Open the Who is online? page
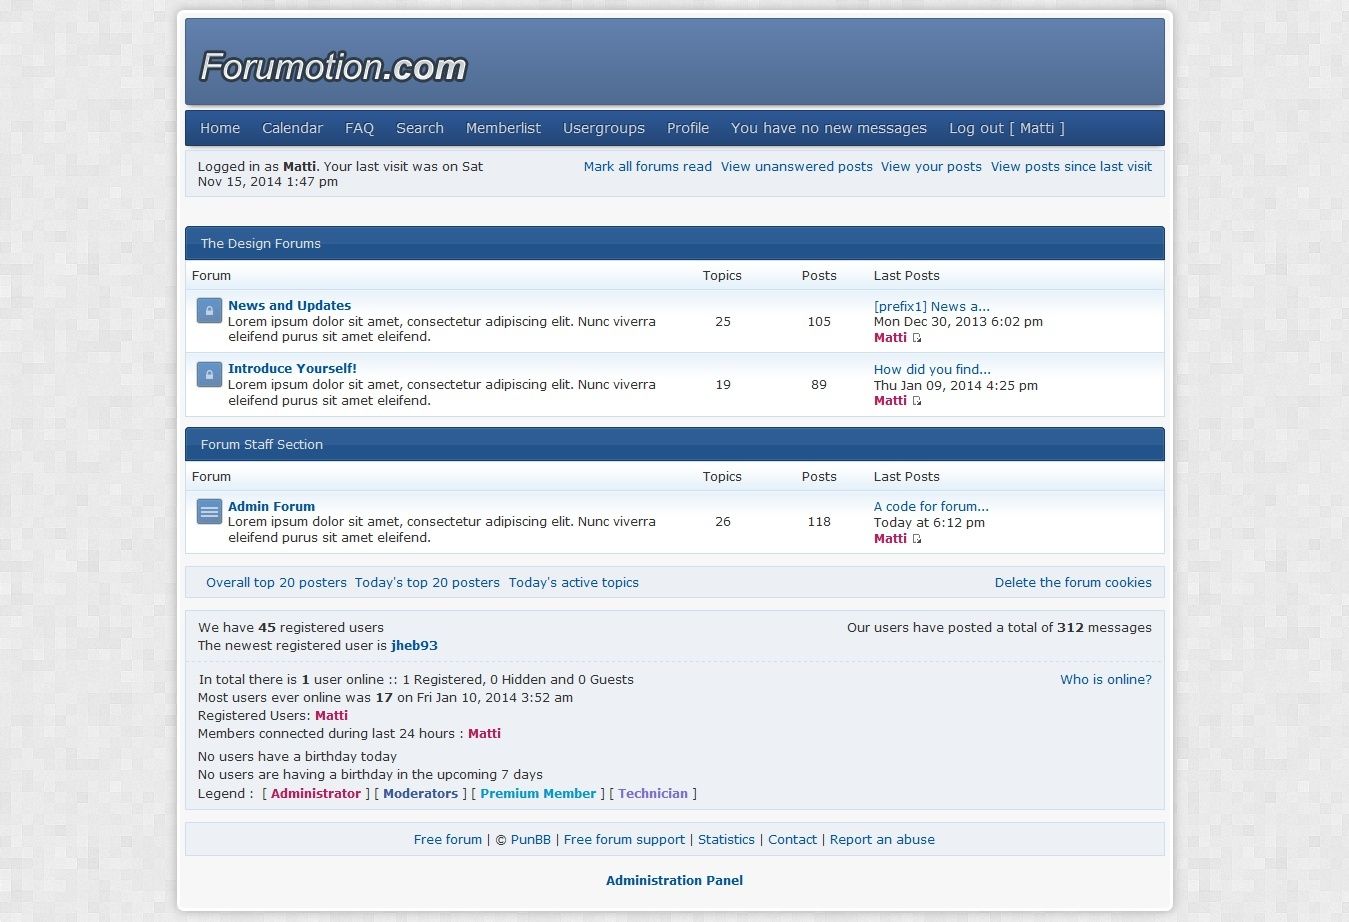Viewport: 1349px width, 922px height. (x=1106, y=680)
